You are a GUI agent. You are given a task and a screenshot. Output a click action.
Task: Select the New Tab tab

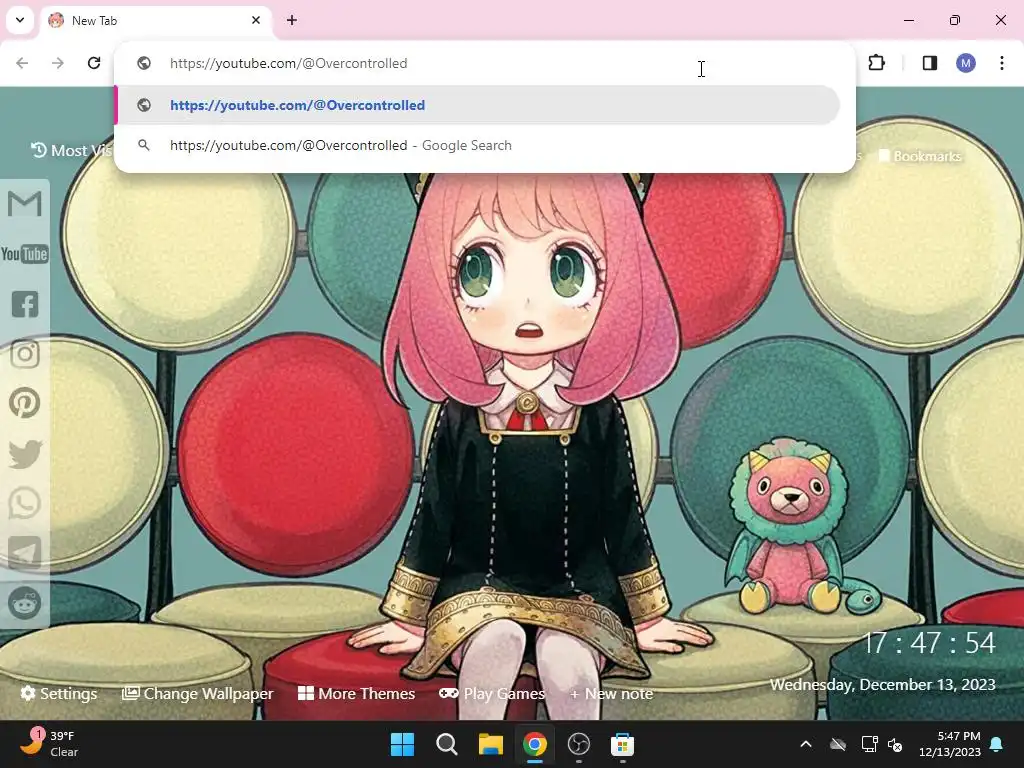[x=157, y=20]
